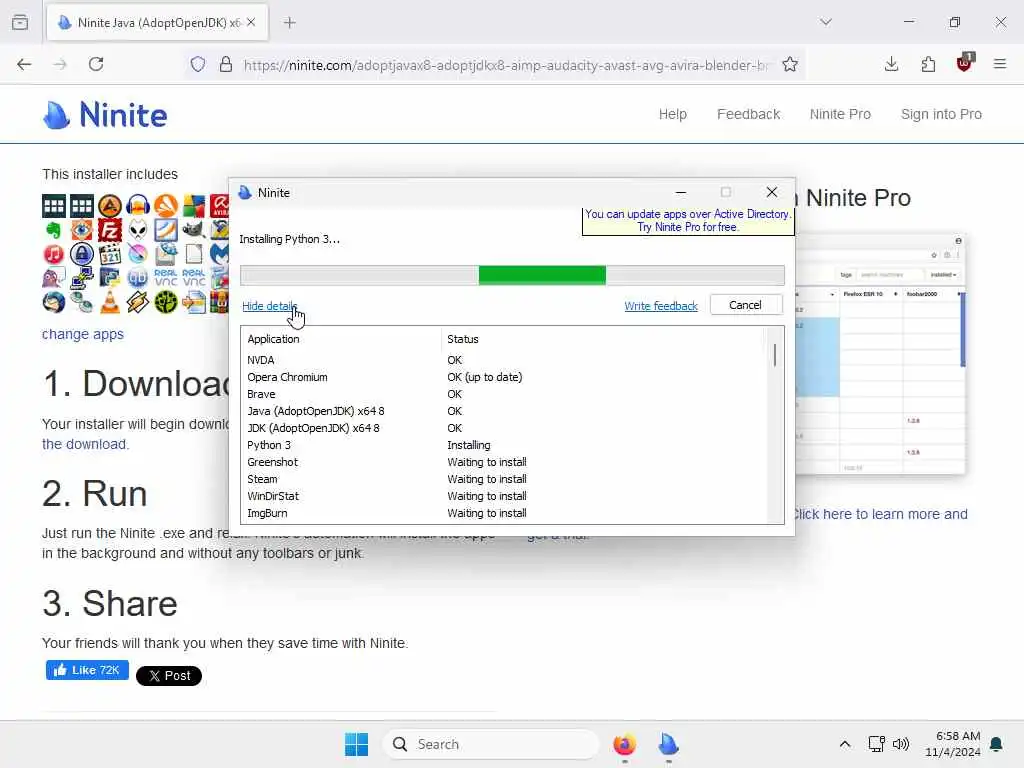
Task: Click the Winamp lightning icon
Action: [138, 302]
